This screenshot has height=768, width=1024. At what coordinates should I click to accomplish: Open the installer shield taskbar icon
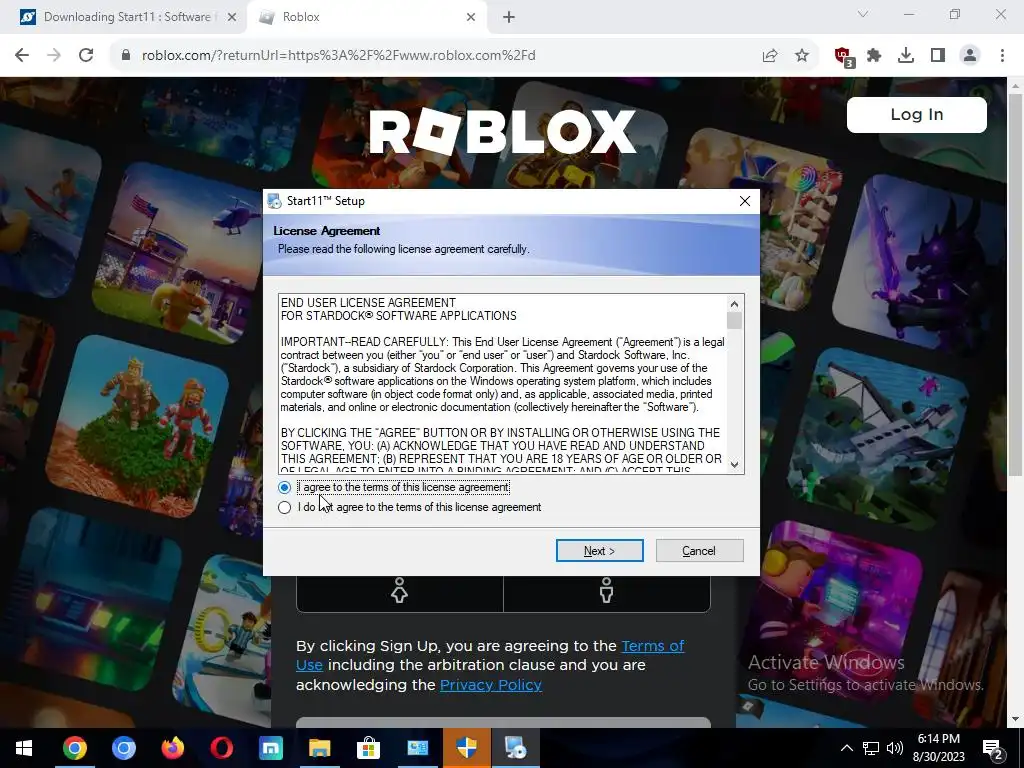[x=466, y=748]
